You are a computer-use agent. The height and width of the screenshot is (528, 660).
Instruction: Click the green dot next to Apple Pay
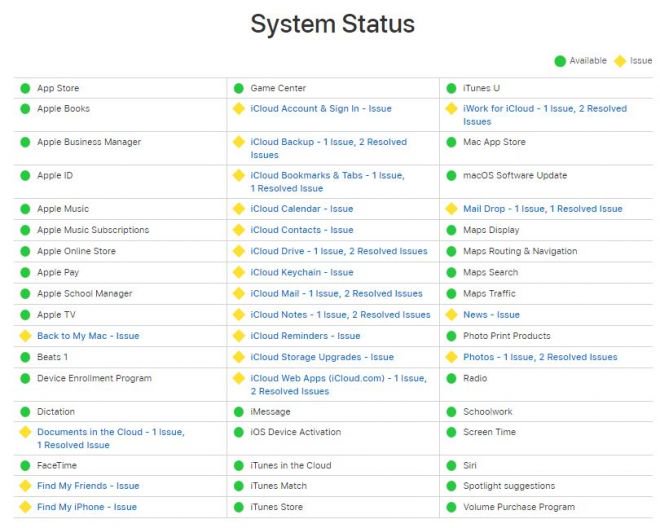[25, 272]
